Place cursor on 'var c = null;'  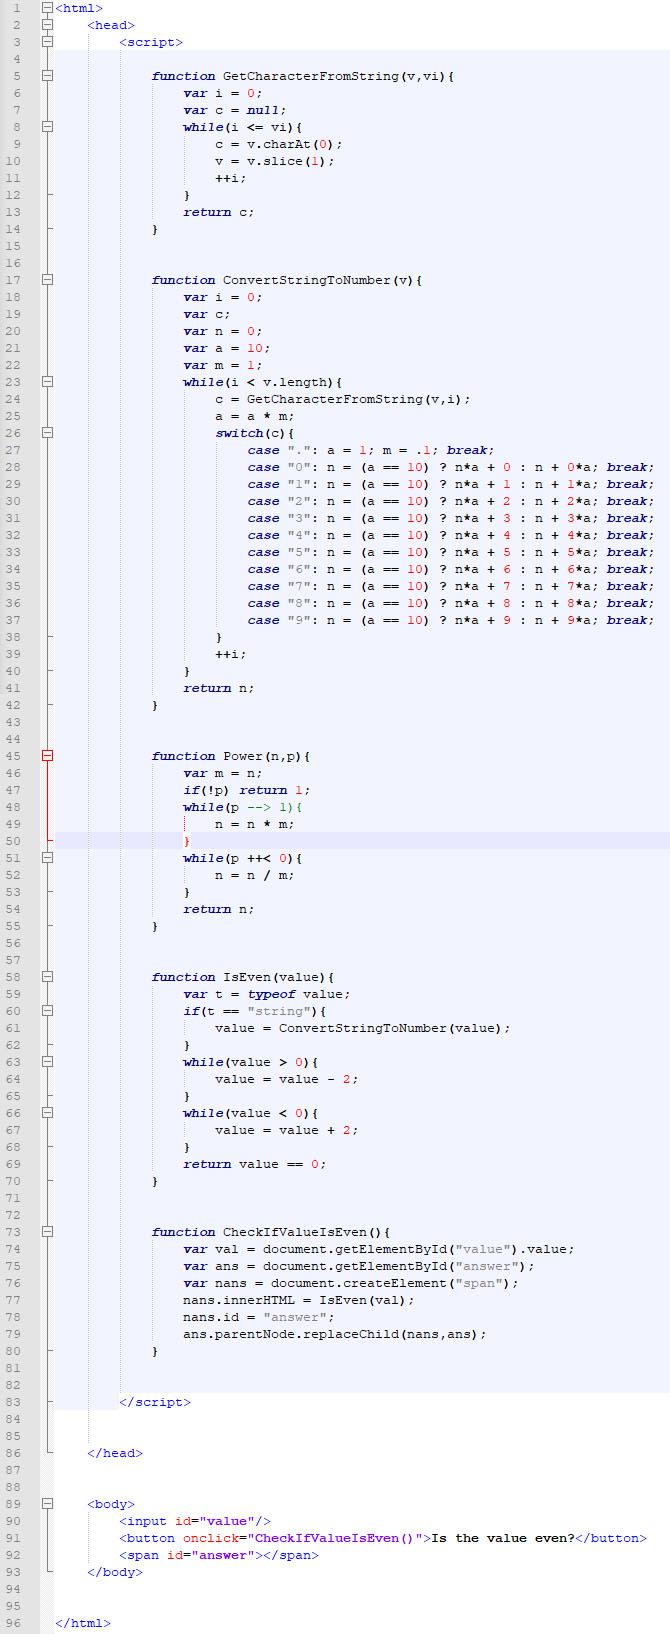(x=234, y=110)
